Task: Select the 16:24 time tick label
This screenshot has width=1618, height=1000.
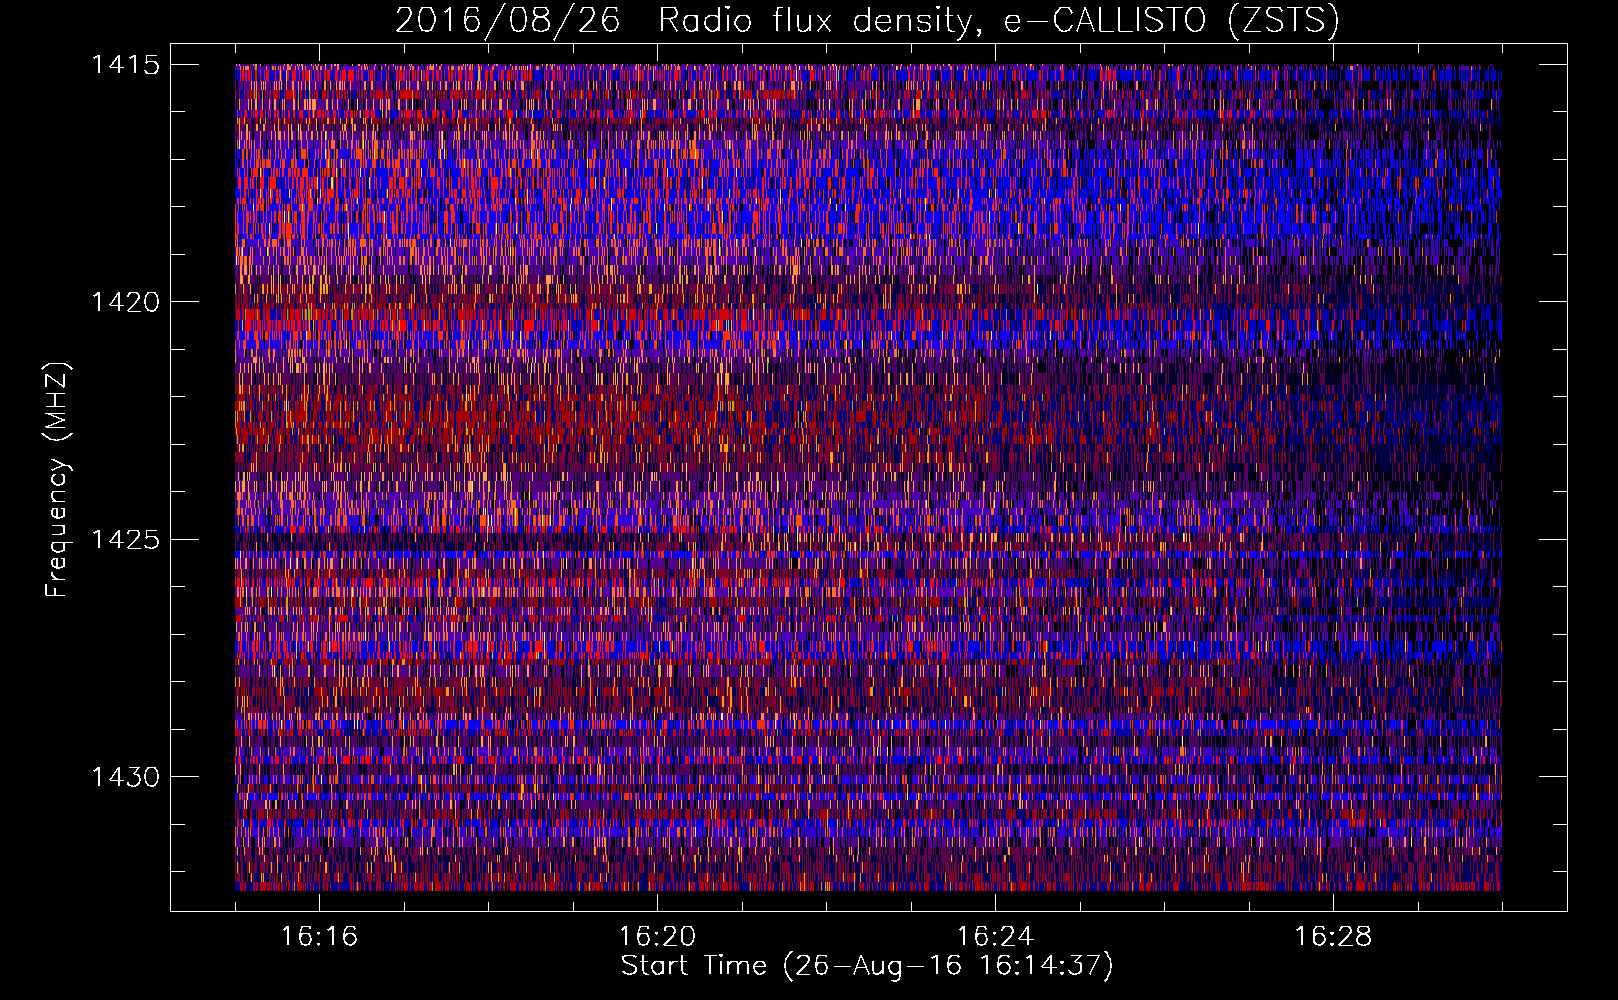Action: [995, 936]
